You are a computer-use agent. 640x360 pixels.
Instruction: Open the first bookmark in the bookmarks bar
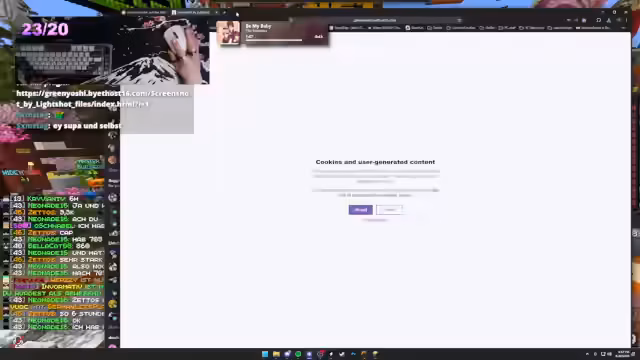[x=348, y=28]
